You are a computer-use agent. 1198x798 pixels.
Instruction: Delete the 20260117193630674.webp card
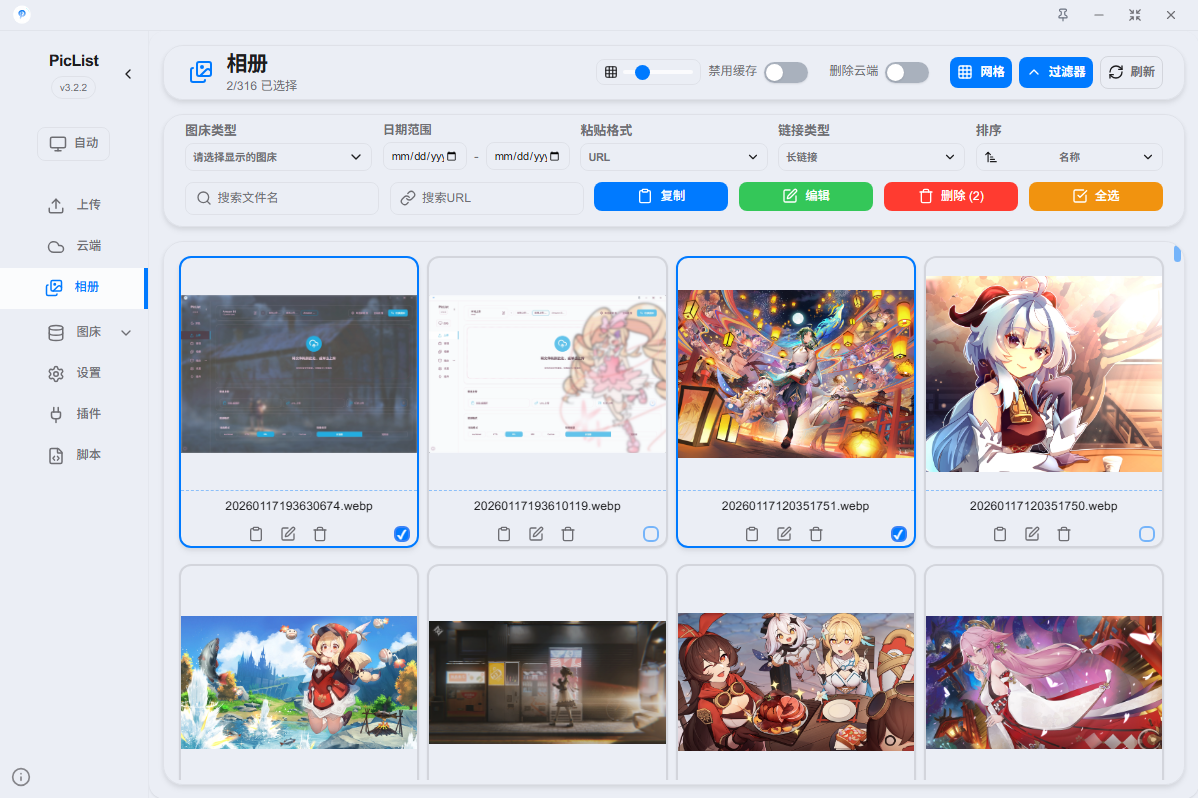[x=320, y=534]
